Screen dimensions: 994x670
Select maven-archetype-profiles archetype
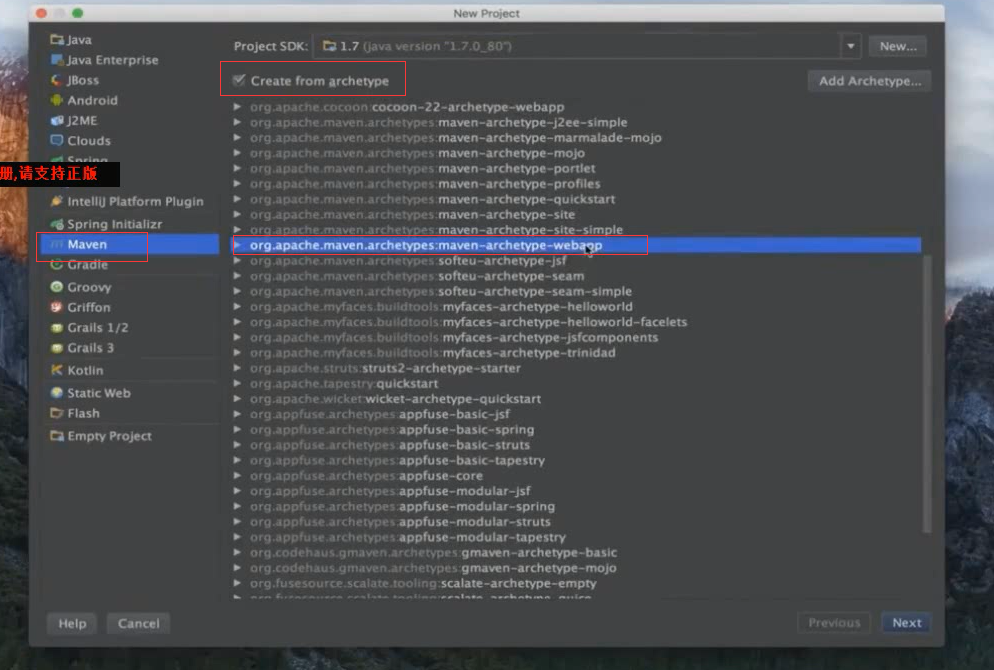pyautogui.click(x=425, y=183)
